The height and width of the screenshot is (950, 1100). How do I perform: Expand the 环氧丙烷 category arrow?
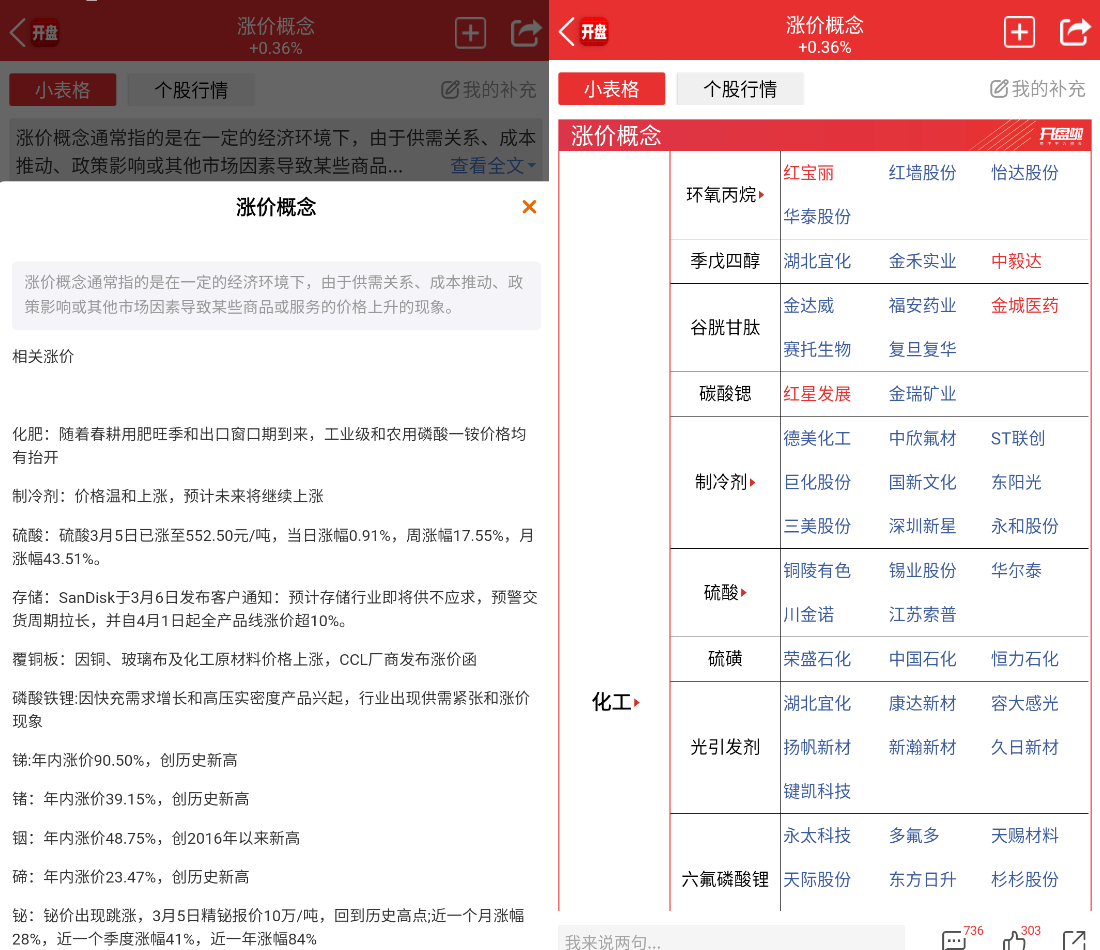[761, 195]
